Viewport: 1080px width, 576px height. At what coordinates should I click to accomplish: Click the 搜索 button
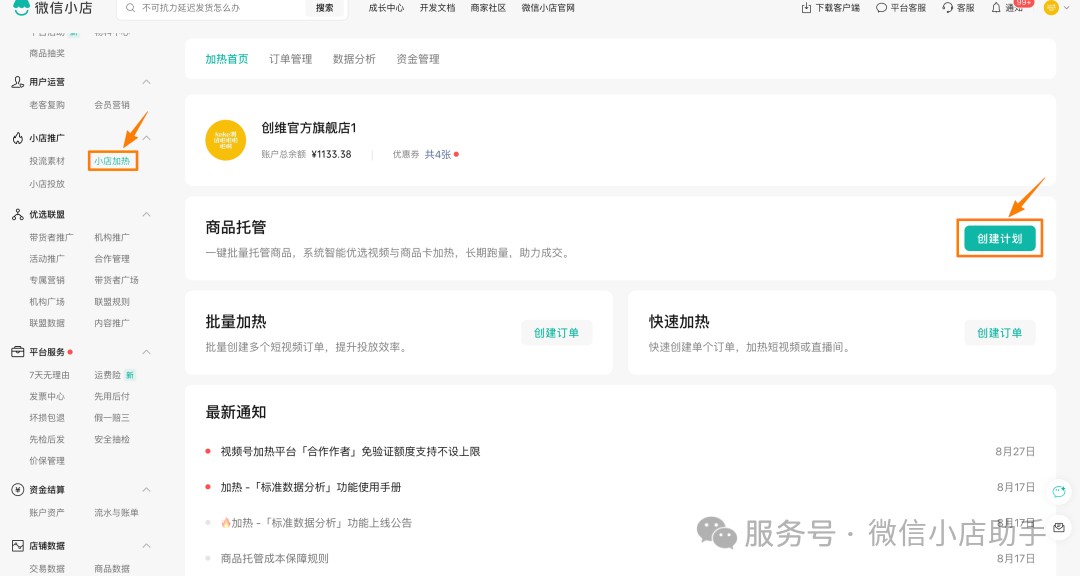(324, 8)
